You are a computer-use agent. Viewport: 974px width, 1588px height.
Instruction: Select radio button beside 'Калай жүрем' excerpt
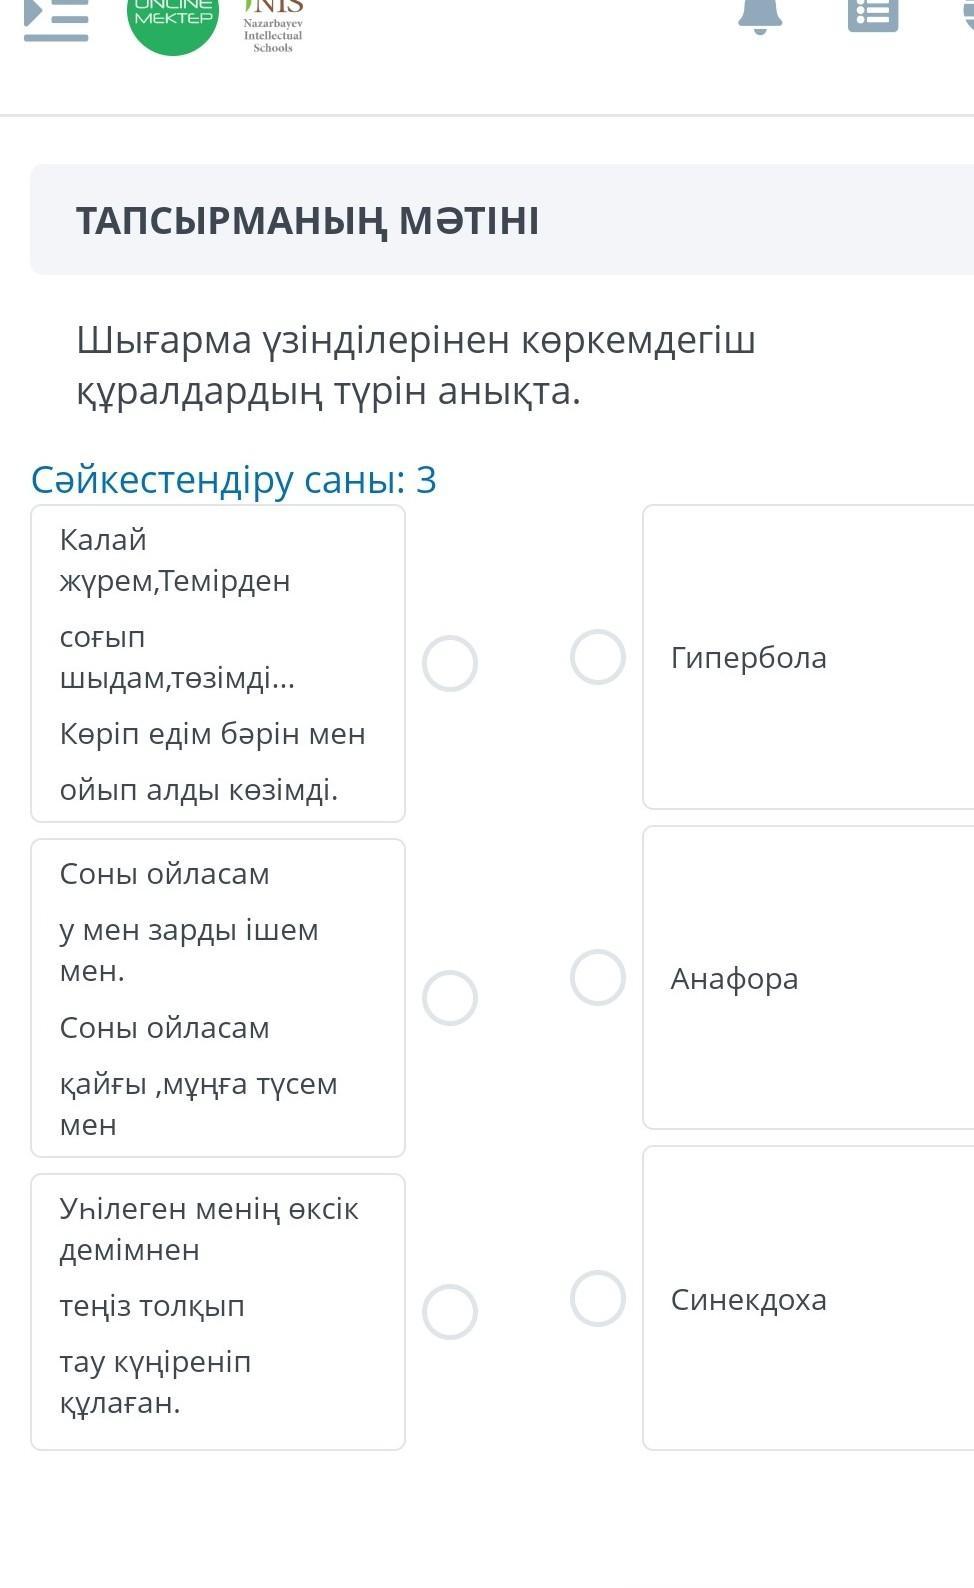point(450,664)
